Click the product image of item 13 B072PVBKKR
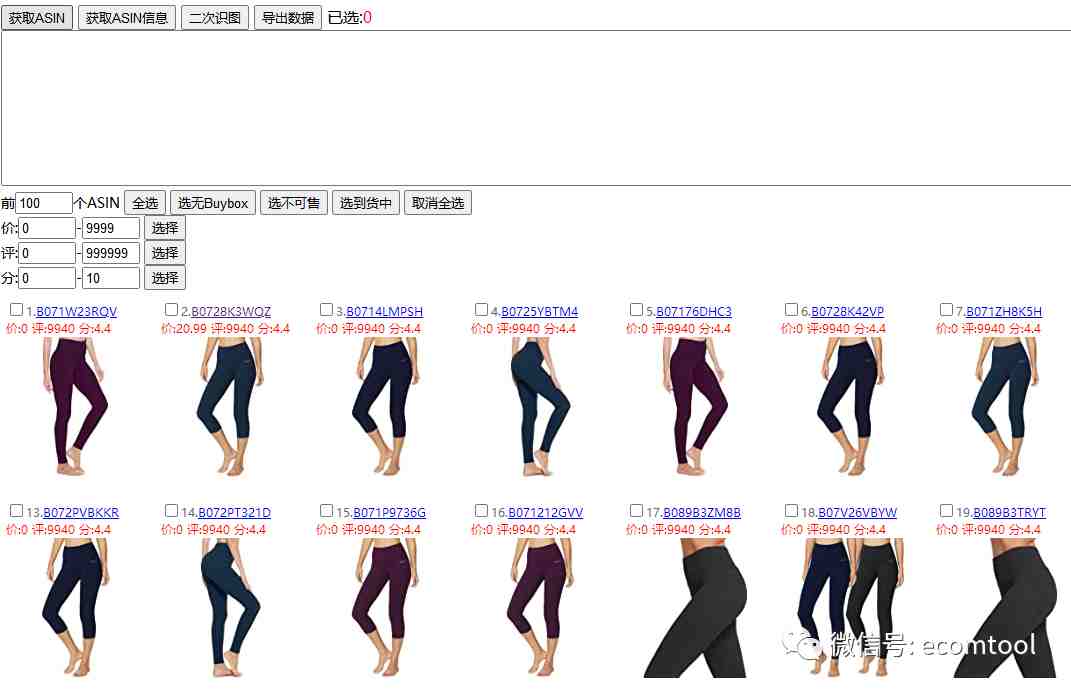 [x=76, y=607]
